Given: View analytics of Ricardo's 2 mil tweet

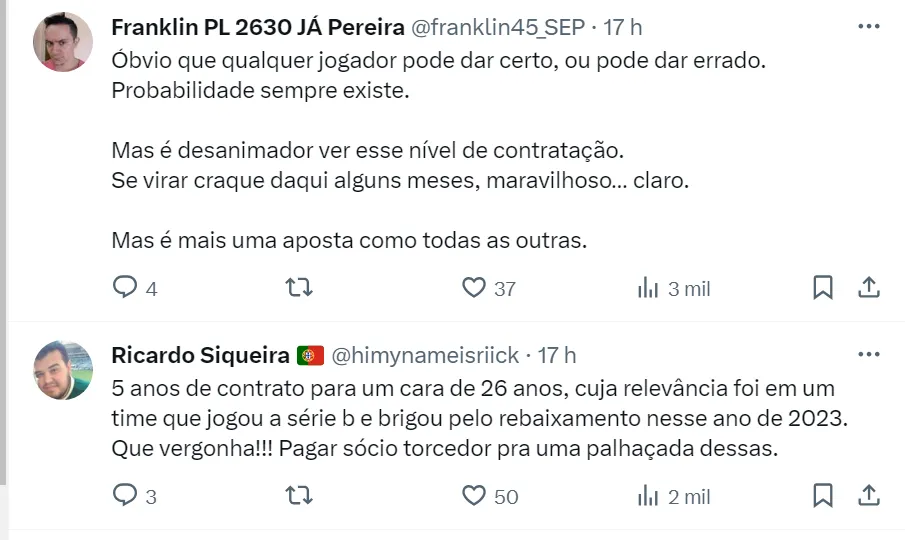Looking at the screenshot, I should pyautogui.click(x=649, y=495).
